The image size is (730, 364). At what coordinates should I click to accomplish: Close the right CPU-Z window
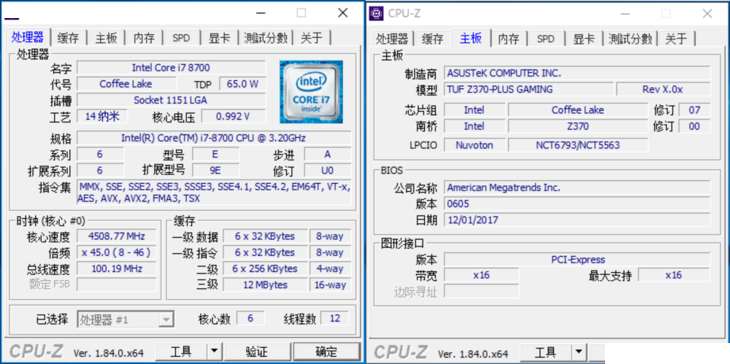tap(707, 13)
